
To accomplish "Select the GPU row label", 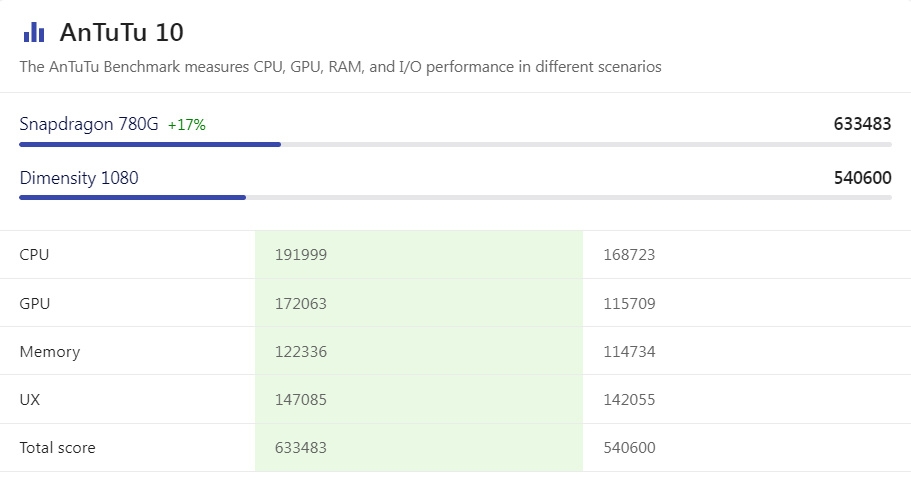I will click(35, 303).
